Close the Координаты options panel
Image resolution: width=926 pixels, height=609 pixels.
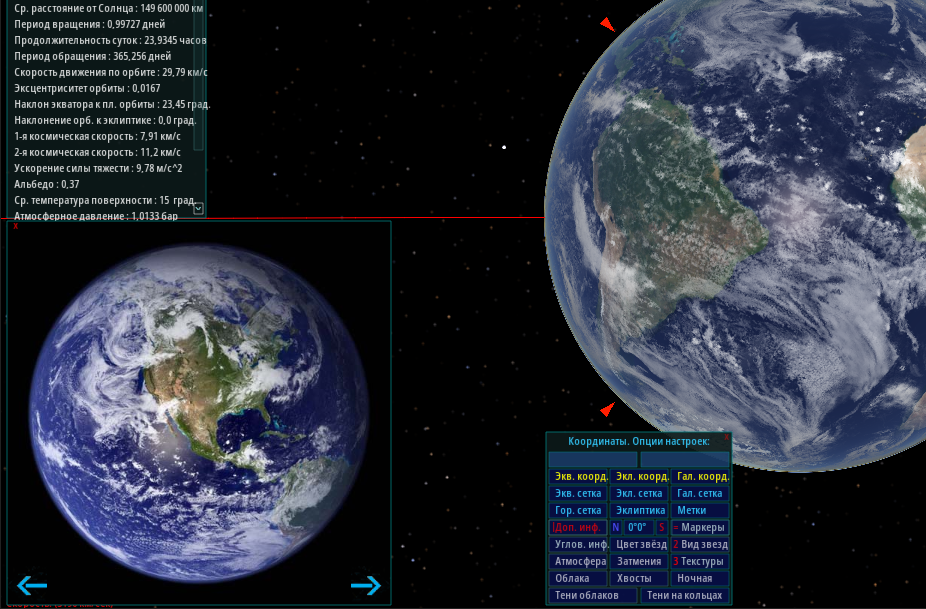pos(726,437)
